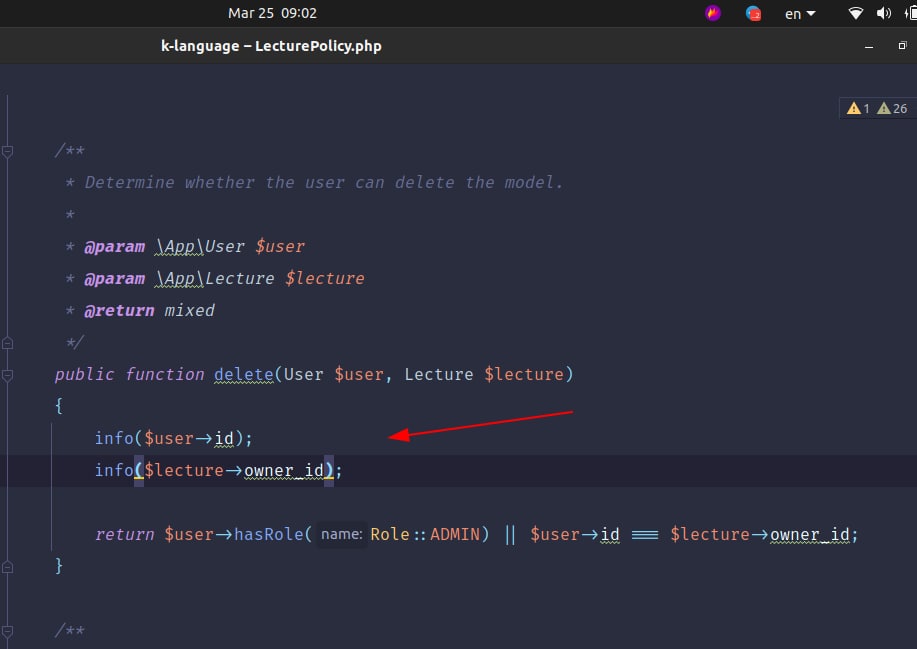Click the || operator in the return line
This screenshot has height=649, width=917.
pyautogui.click(x=510, y=534)
